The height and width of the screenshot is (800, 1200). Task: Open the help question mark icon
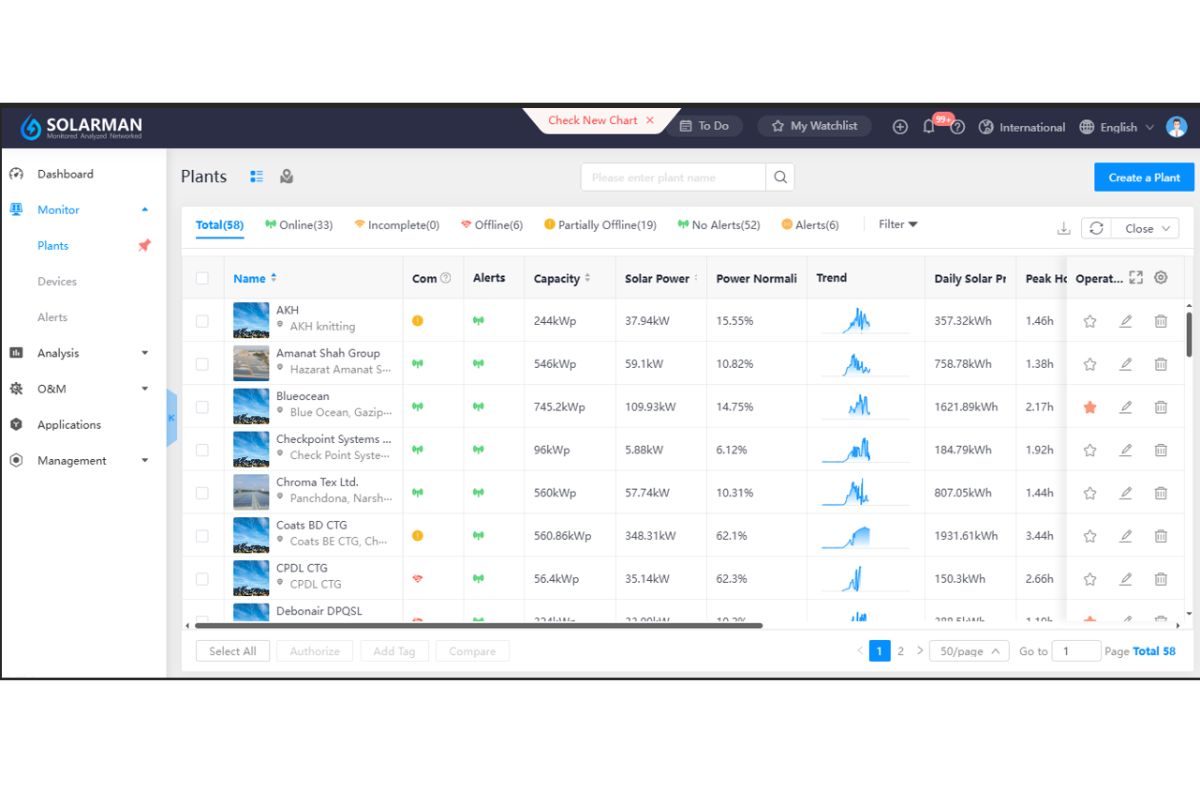pos(957,127)
